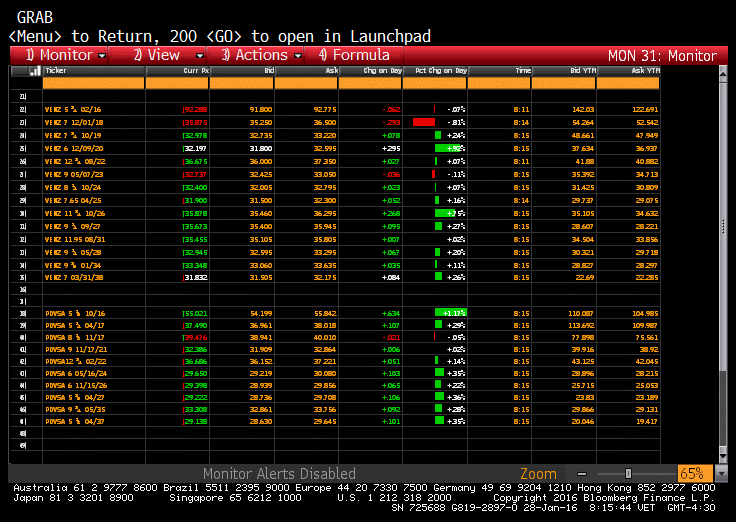
Task: Select the VENZ 7 ¾ 10/19 ticker
Action: [73, 136]
